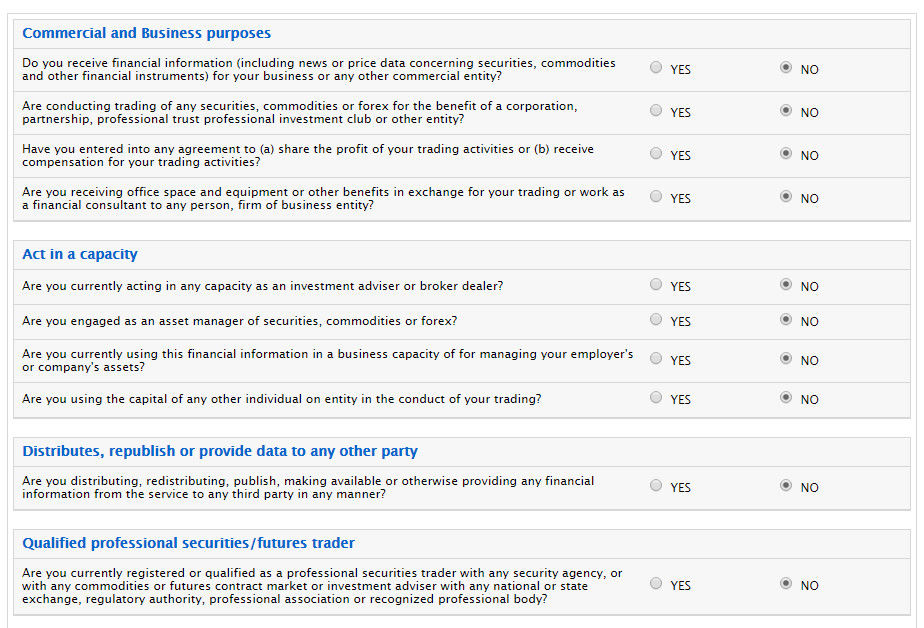Screen dimensions: 924x628
Task: Pick YES for using another individual's capital
Action: [x=656, y=398]
